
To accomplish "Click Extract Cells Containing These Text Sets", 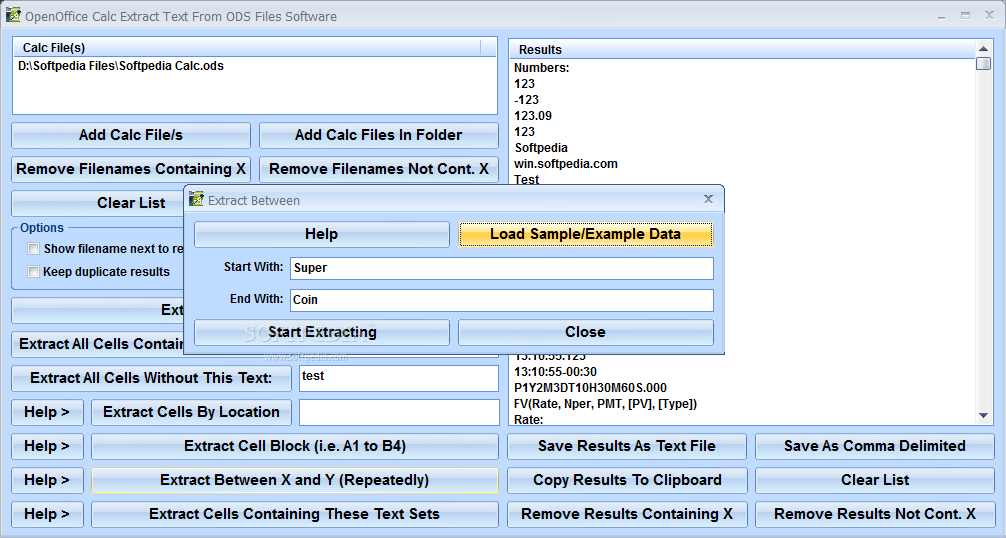I will click(x=294, y=514).
